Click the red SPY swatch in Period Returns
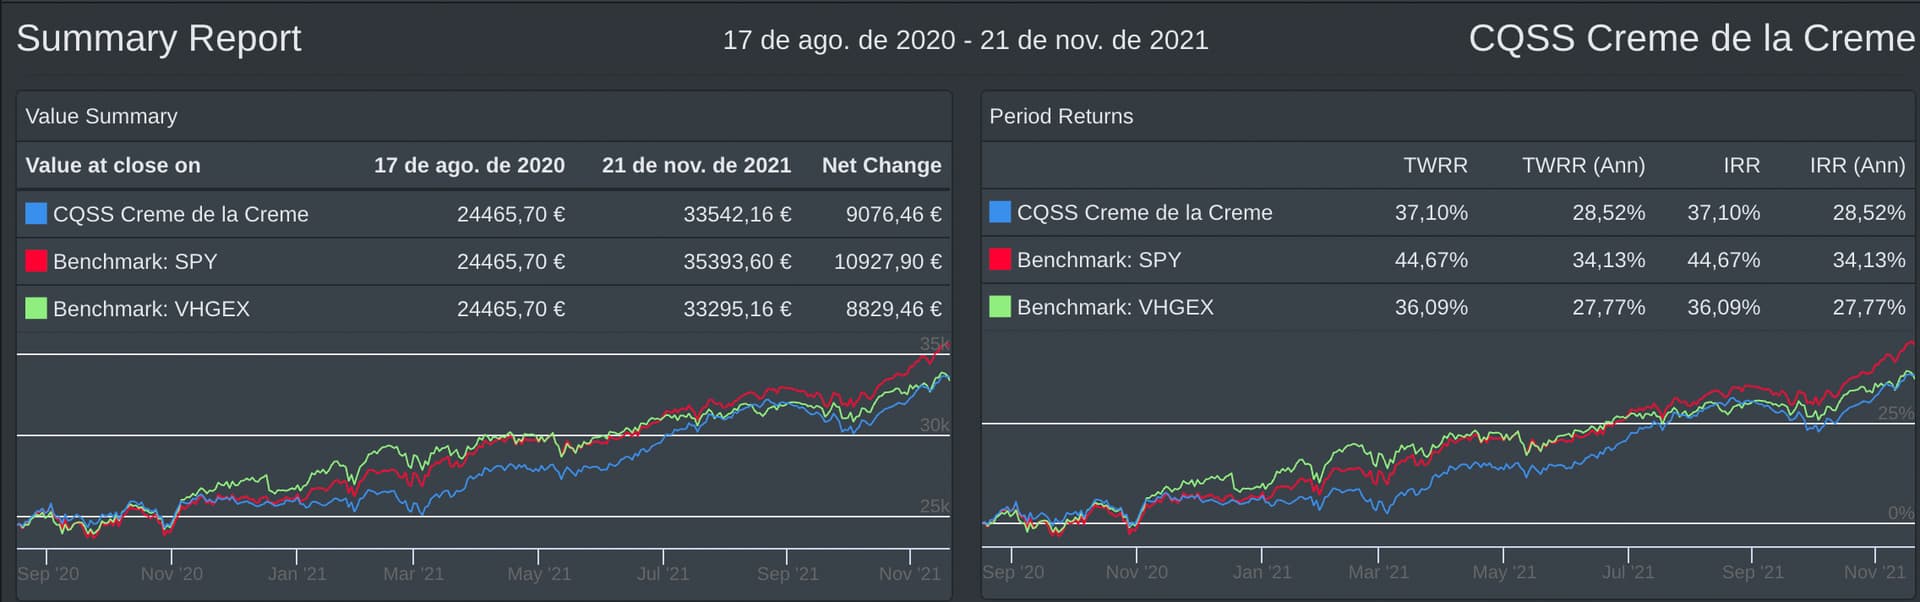 [x=1000, y=259]
